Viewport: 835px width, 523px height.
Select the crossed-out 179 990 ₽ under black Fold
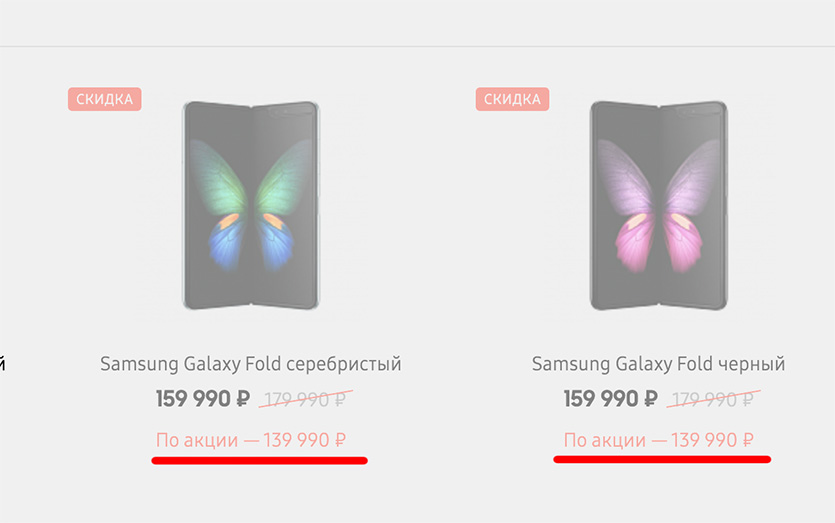[x=711, y=400]
